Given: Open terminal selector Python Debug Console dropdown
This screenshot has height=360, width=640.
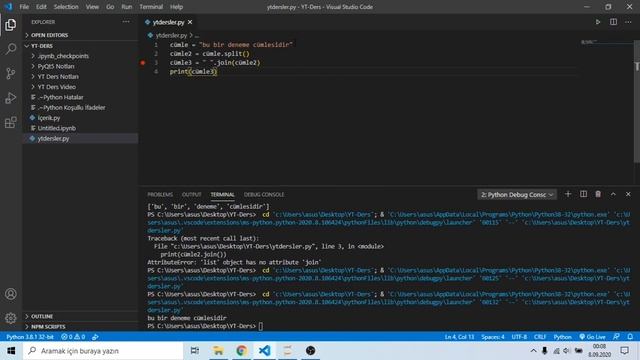Looking at the screenshot, I should [517, 195].
